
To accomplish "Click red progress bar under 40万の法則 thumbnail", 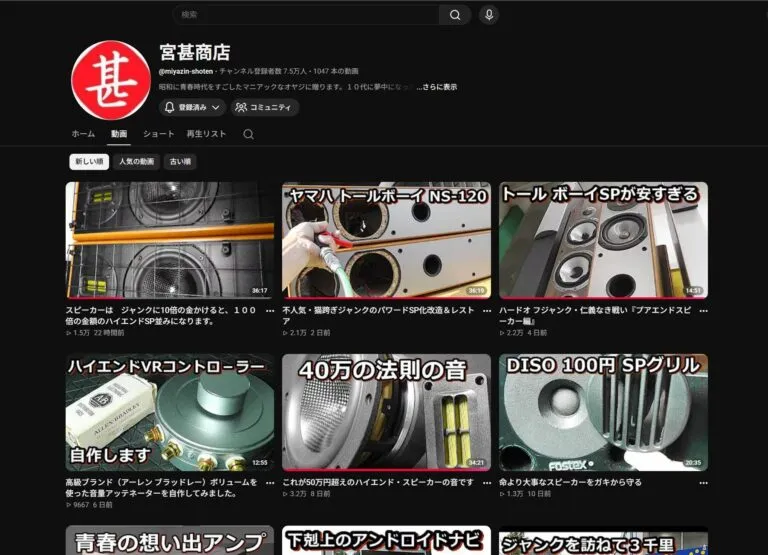I will 386,469.
